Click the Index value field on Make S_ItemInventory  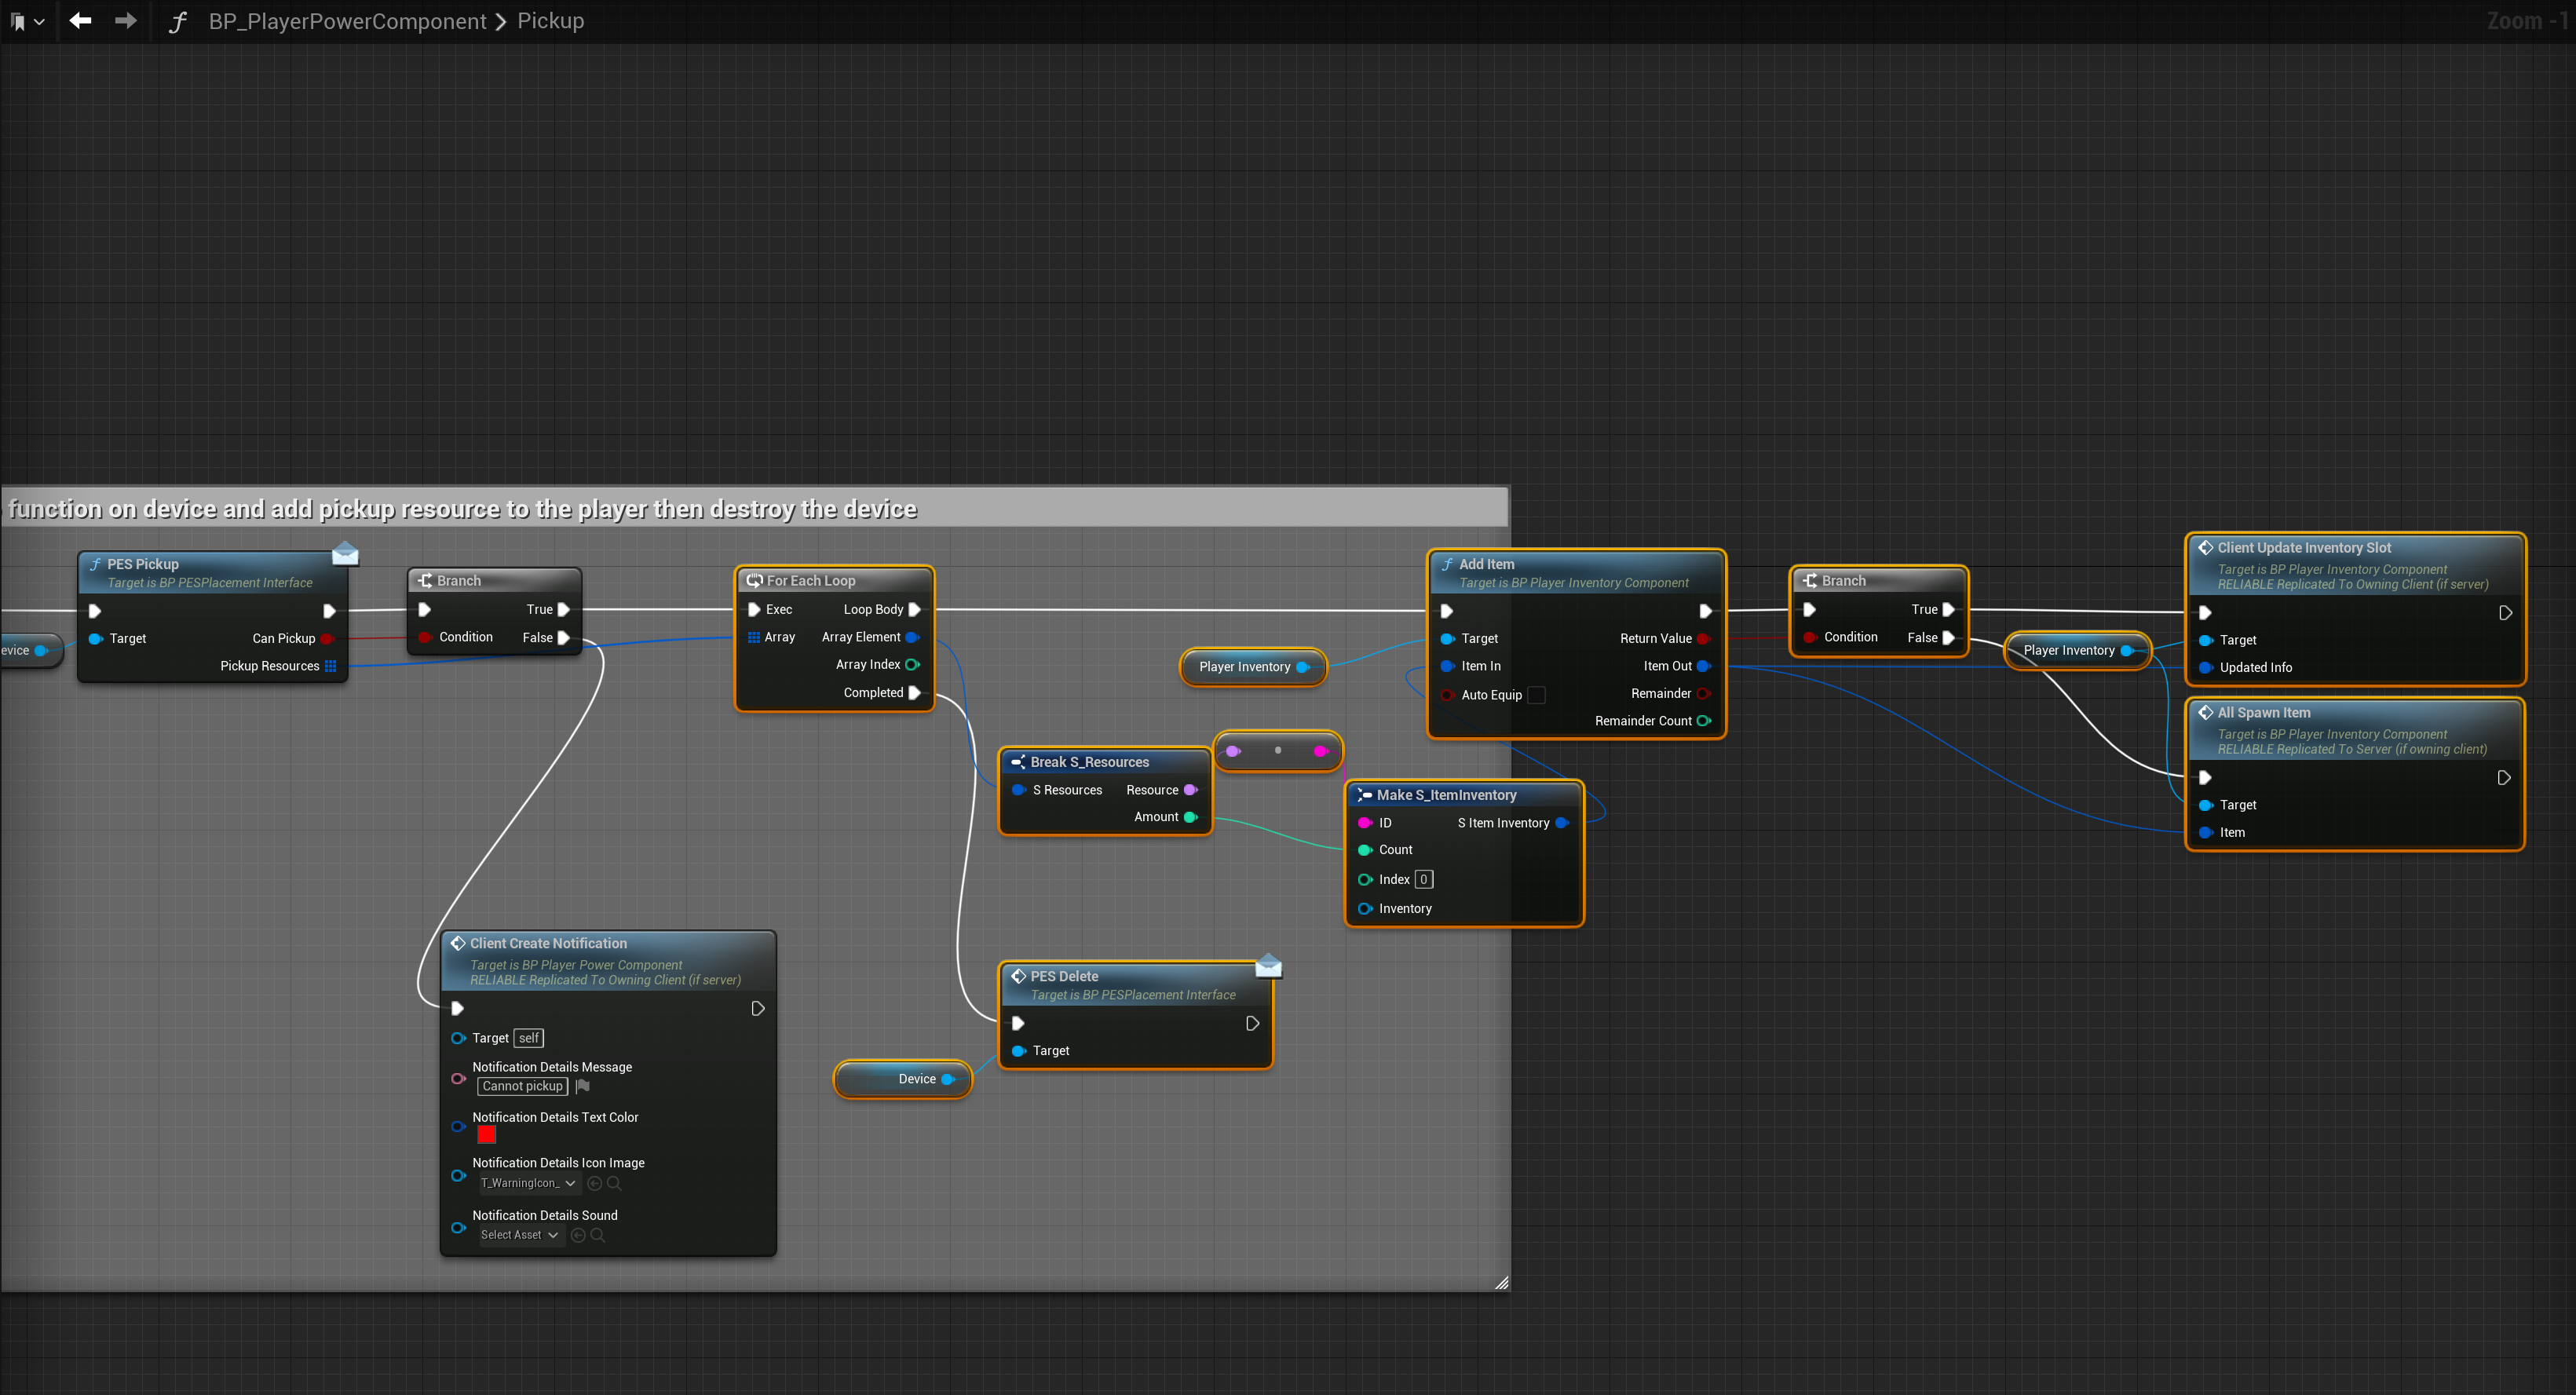tap(1424, 879)
